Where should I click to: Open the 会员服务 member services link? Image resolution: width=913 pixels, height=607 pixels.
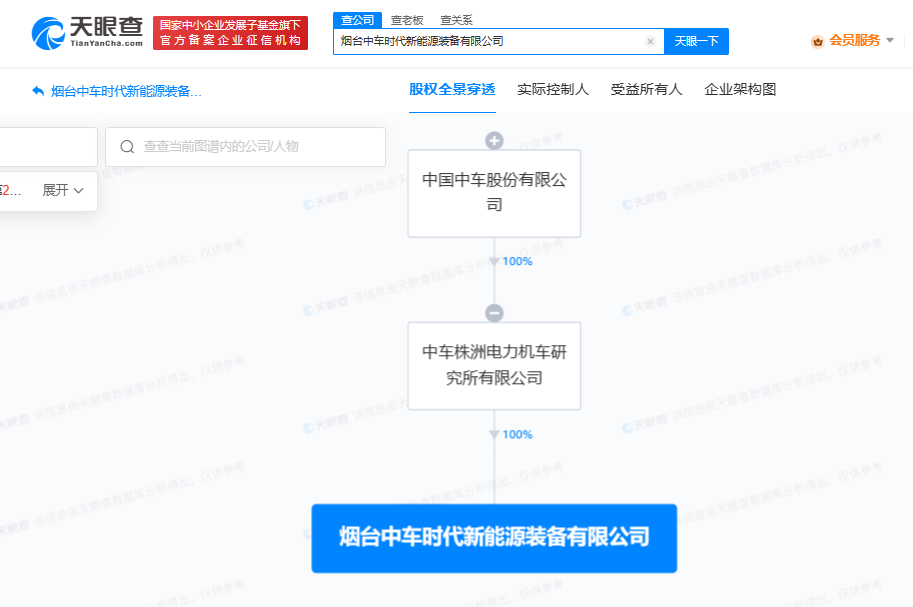pos(854,40)
